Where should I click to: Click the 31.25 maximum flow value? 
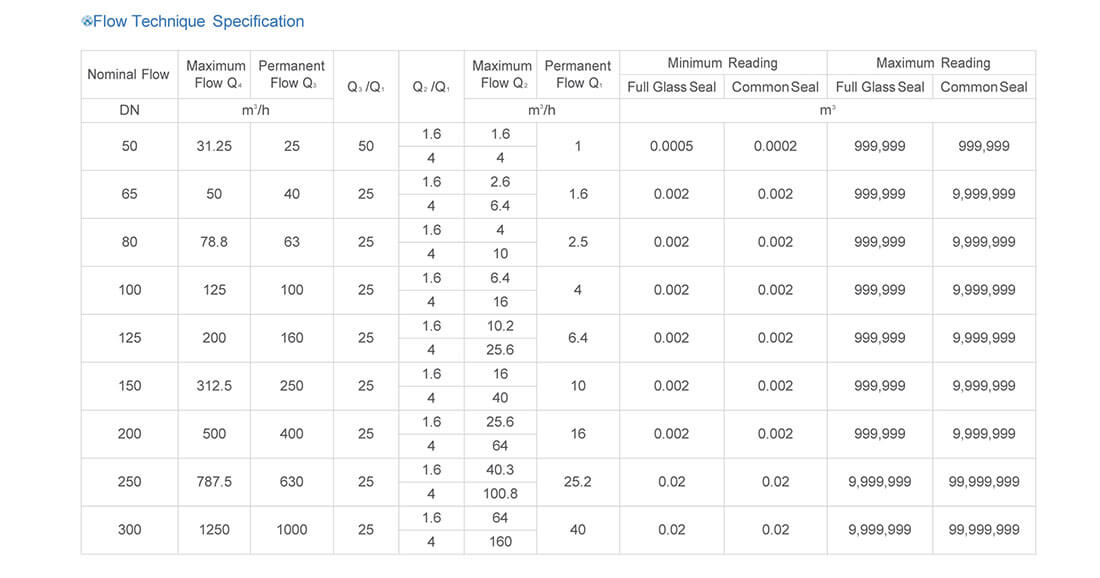click(x=214, y=146)
